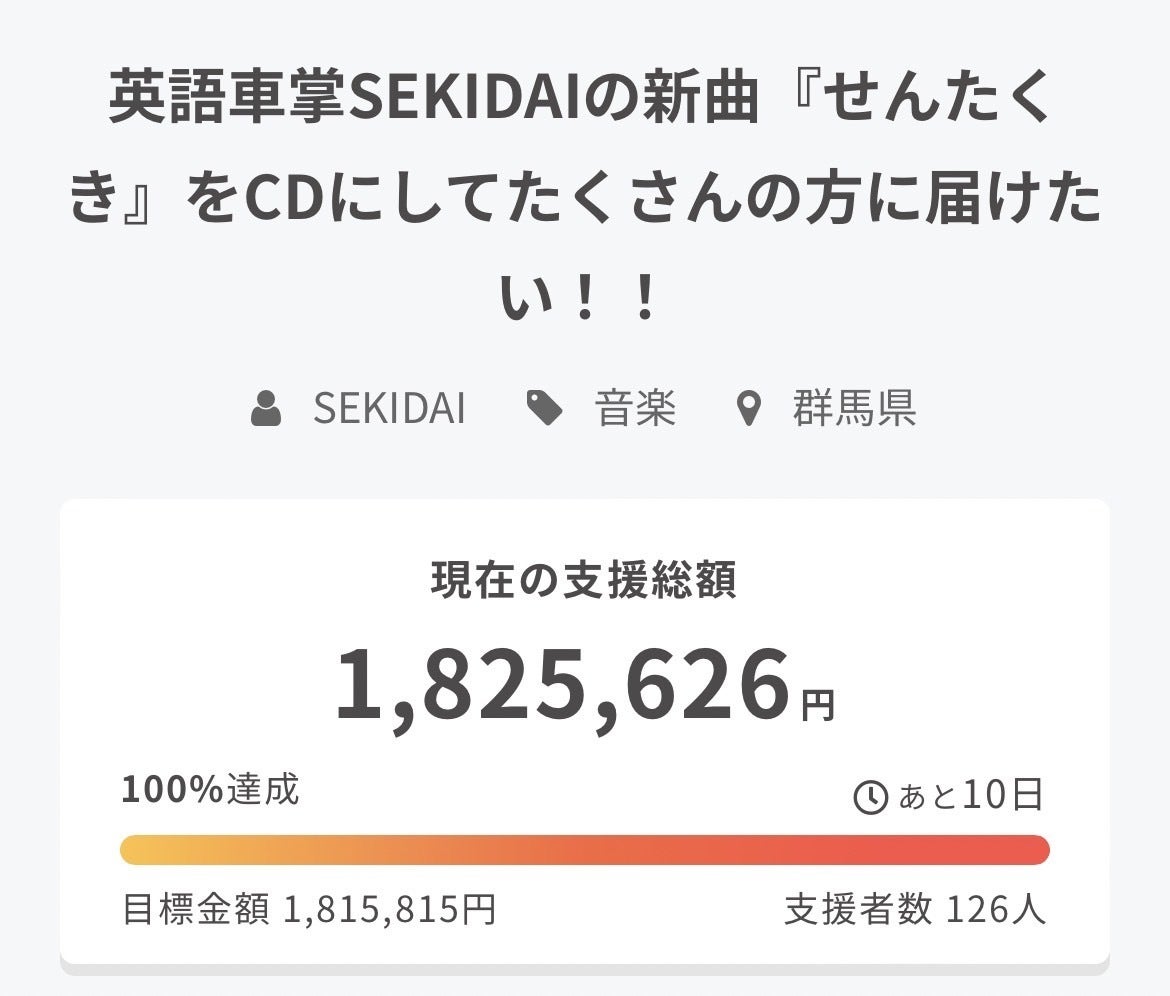
Task: Click the clock icon beside あと10日
Action: point(870,797)
